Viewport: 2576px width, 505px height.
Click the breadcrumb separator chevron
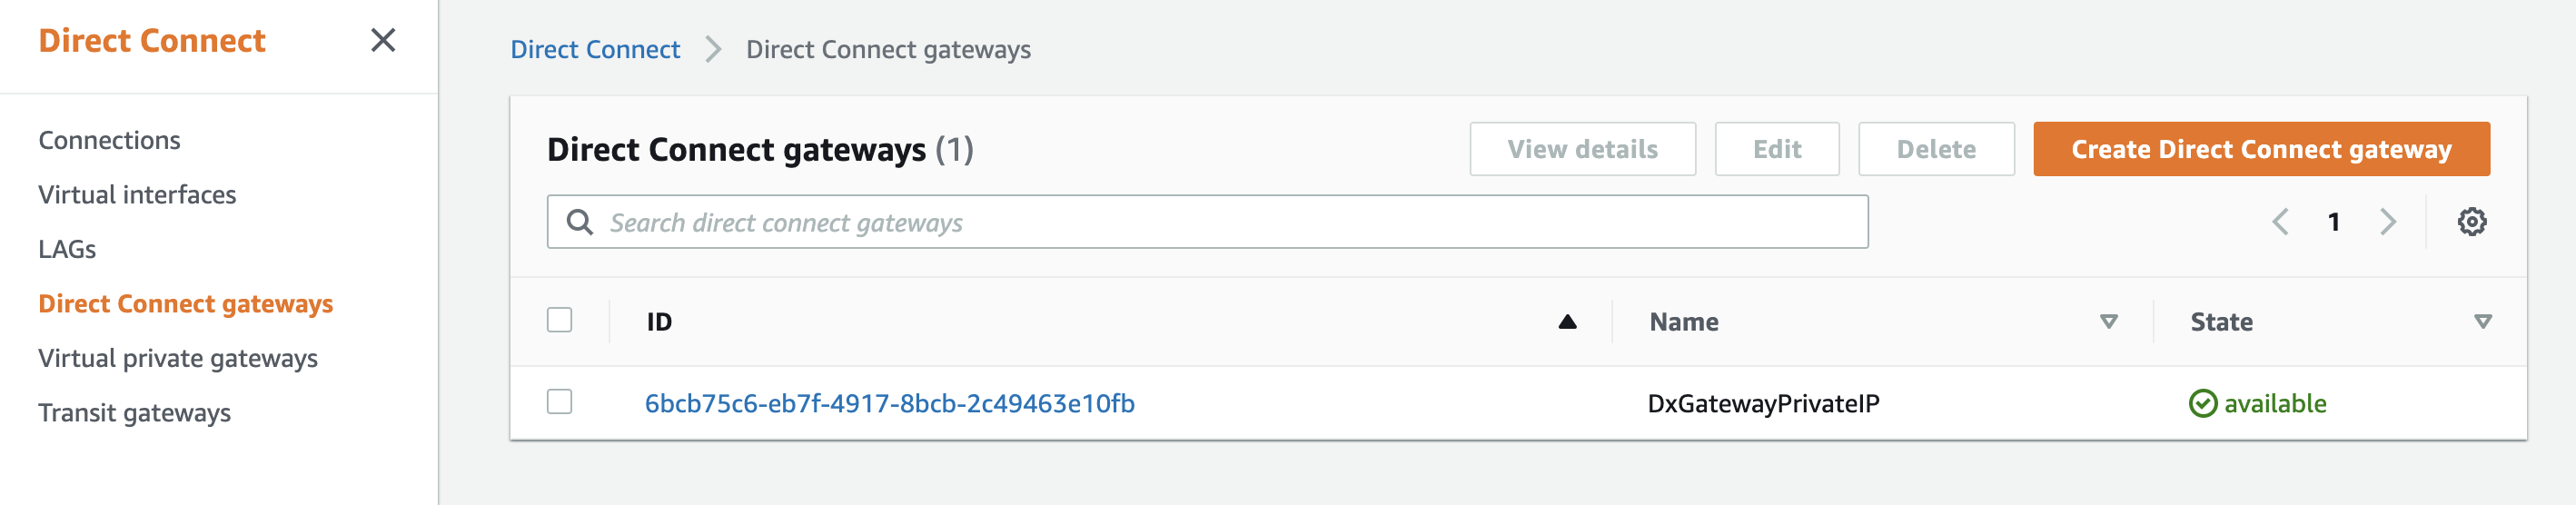tap(713, 49)
